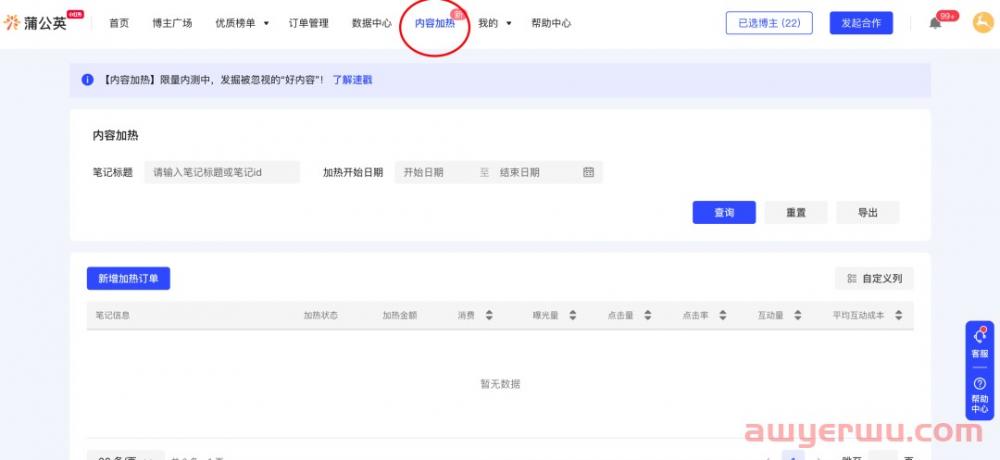Open 客服 from the floating sidebar
The image size is (1000, 460).
click(980, 343)
